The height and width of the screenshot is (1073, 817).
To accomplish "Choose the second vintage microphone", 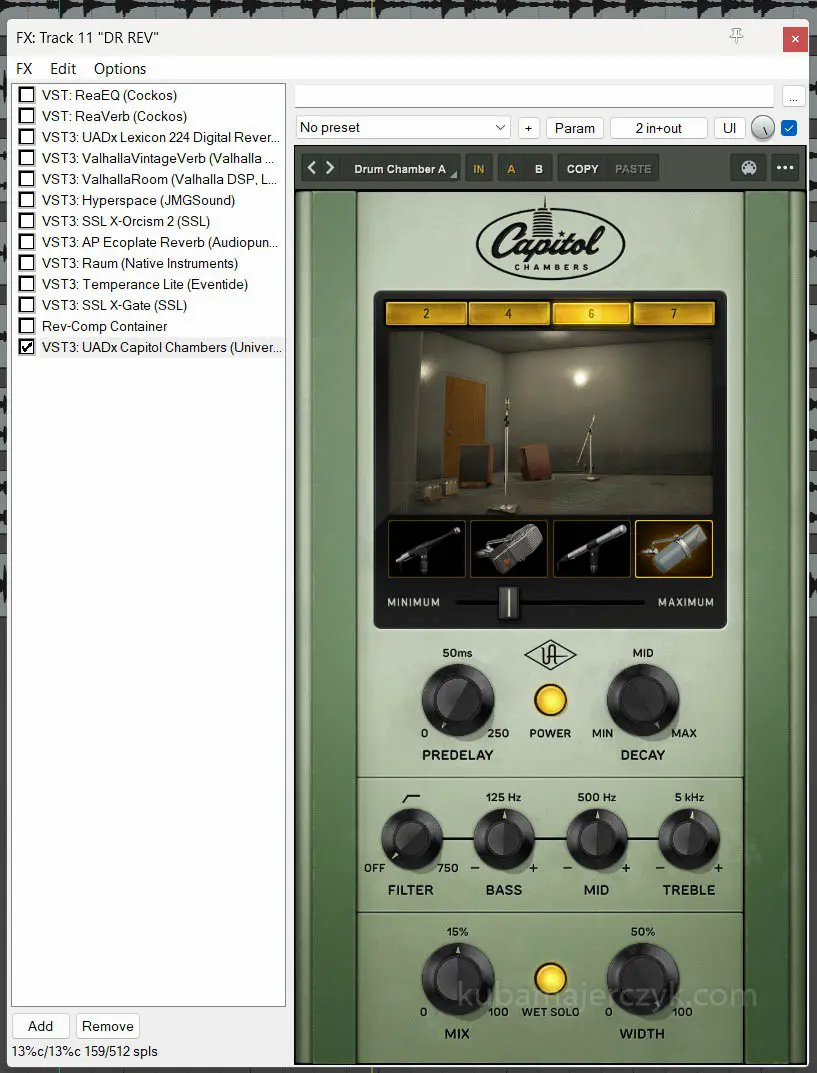I will 509,549.
